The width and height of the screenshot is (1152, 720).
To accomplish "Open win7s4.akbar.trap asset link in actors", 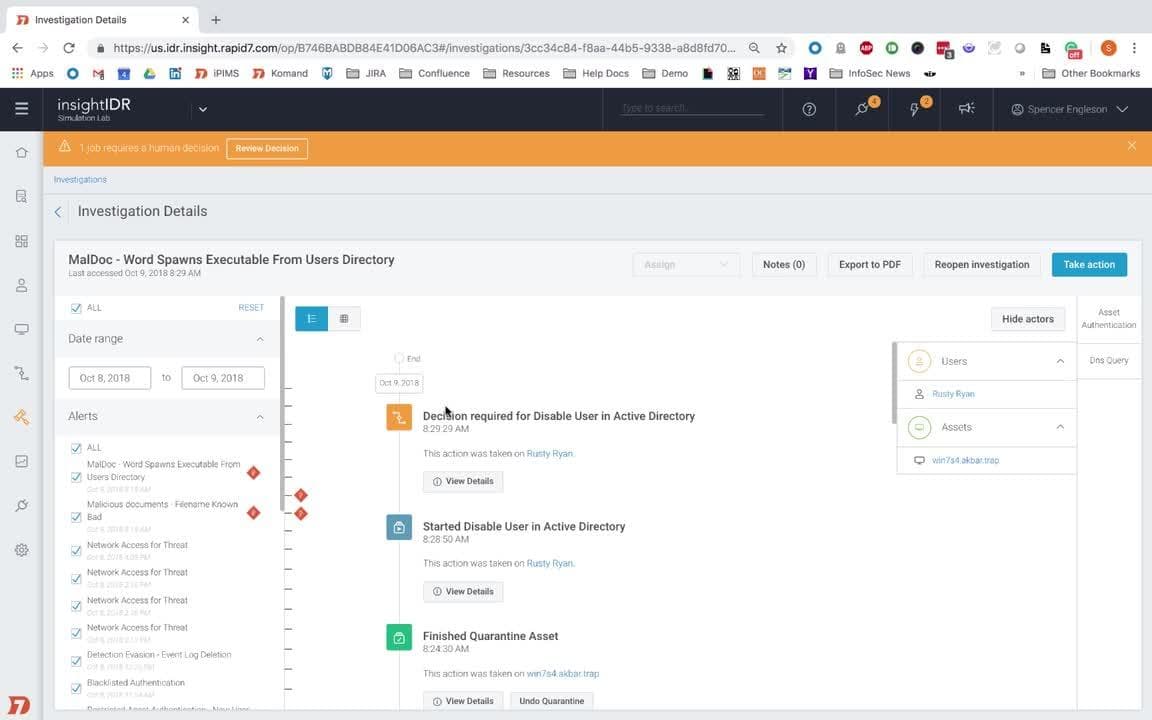I will [965, 461].
